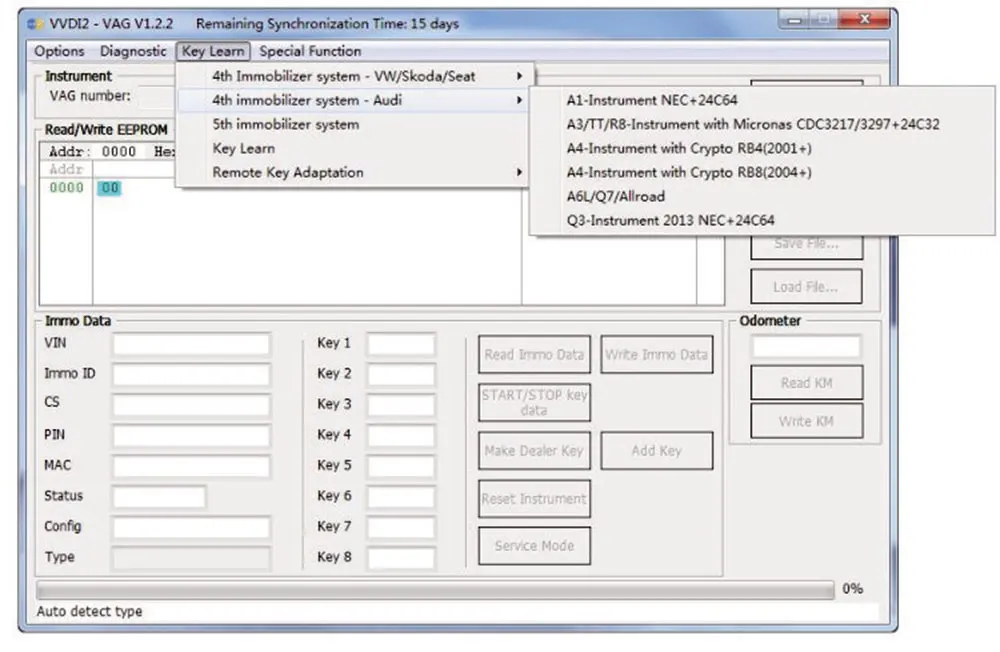1000x652 pixels.
Task: Click the progress bar showing 0%
Action: [x=435, y=589]
